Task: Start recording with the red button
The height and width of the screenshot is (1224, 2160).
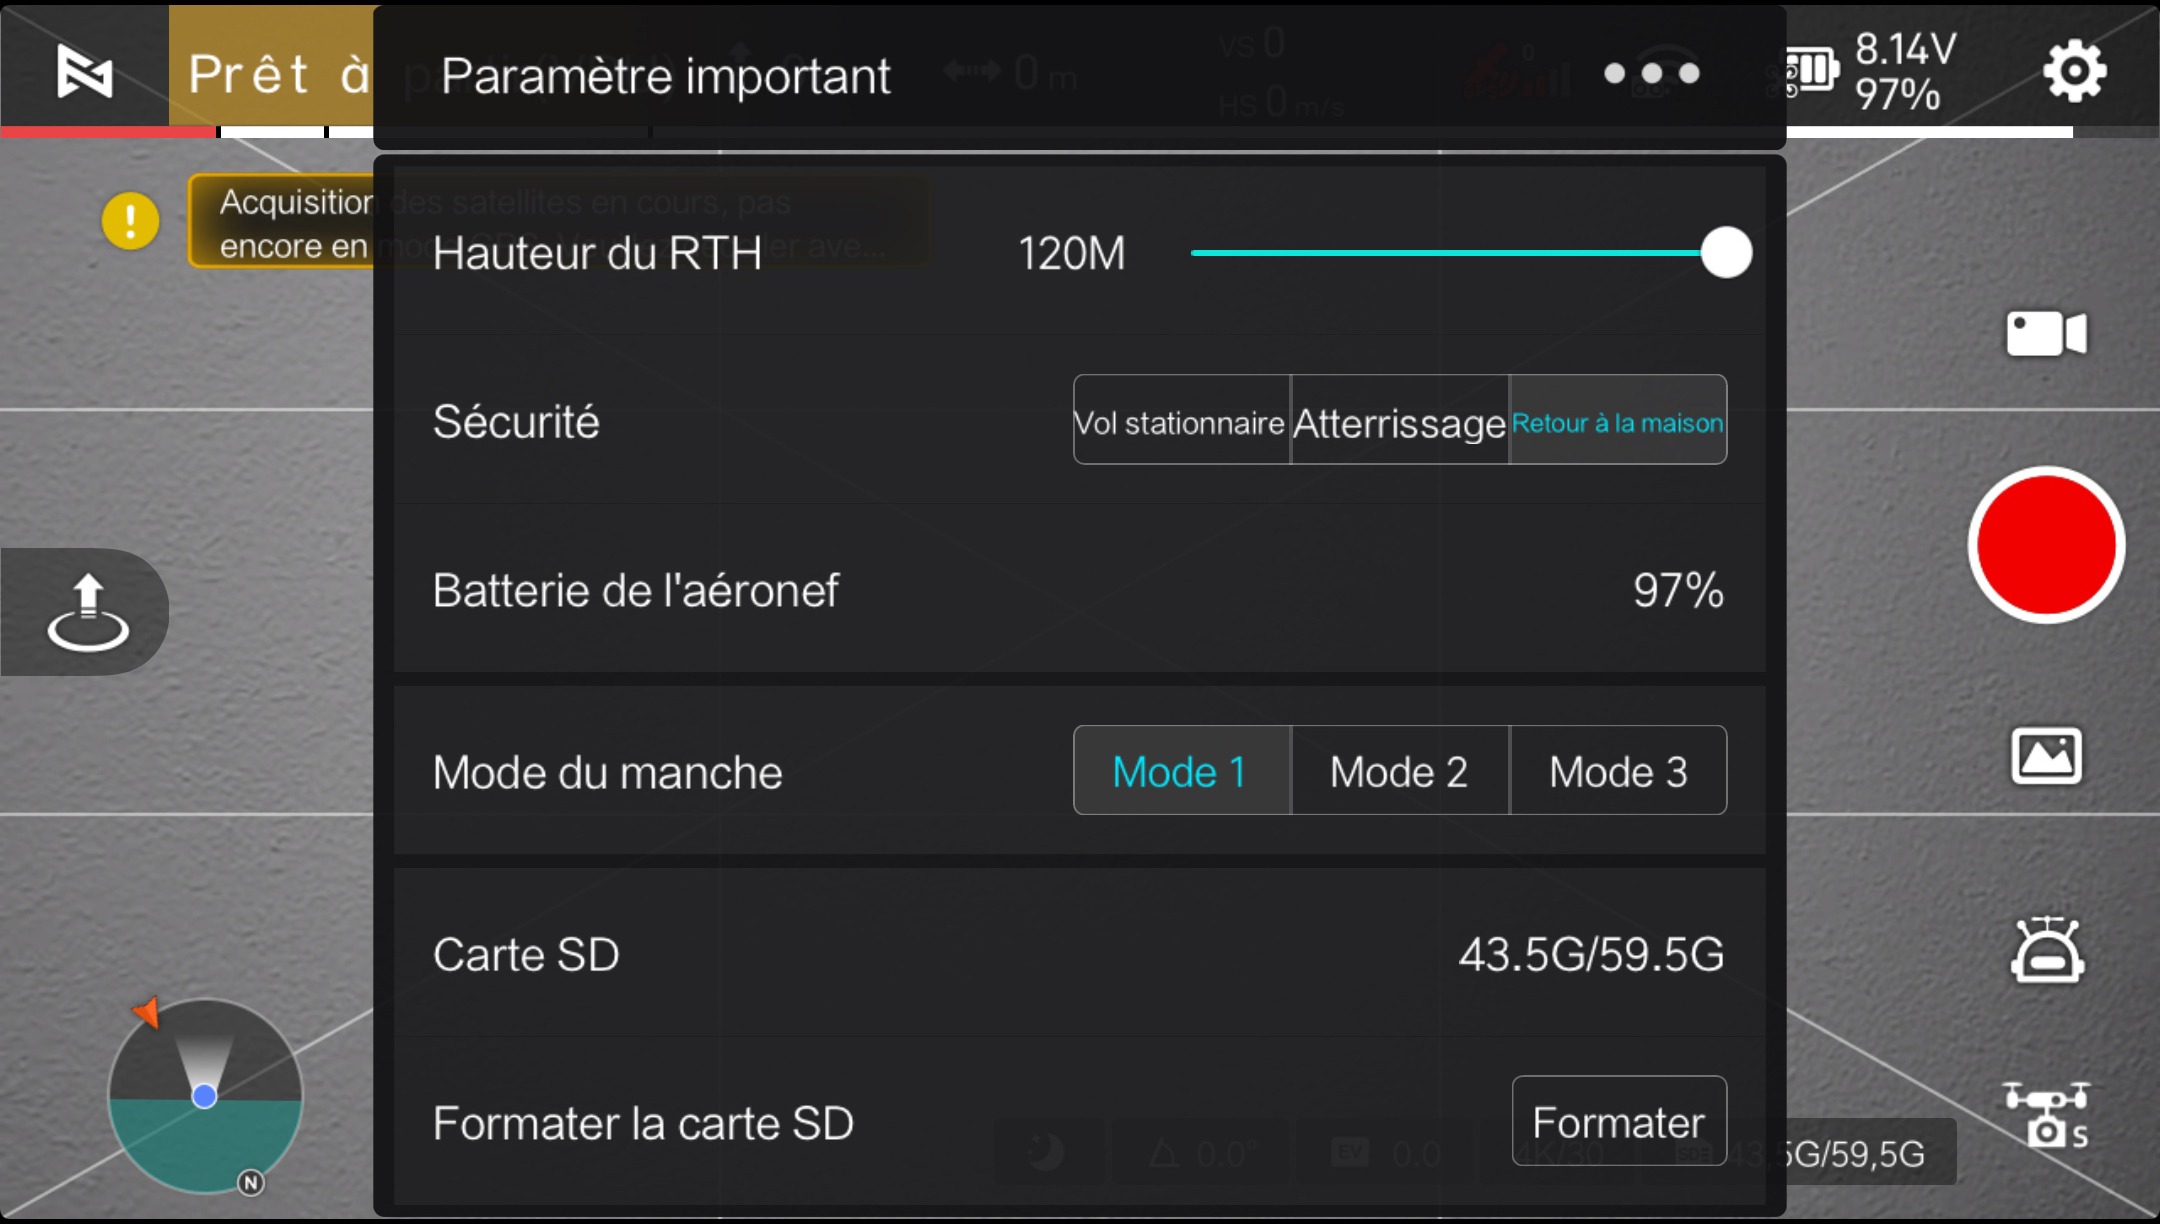Action: (2046, 545)
